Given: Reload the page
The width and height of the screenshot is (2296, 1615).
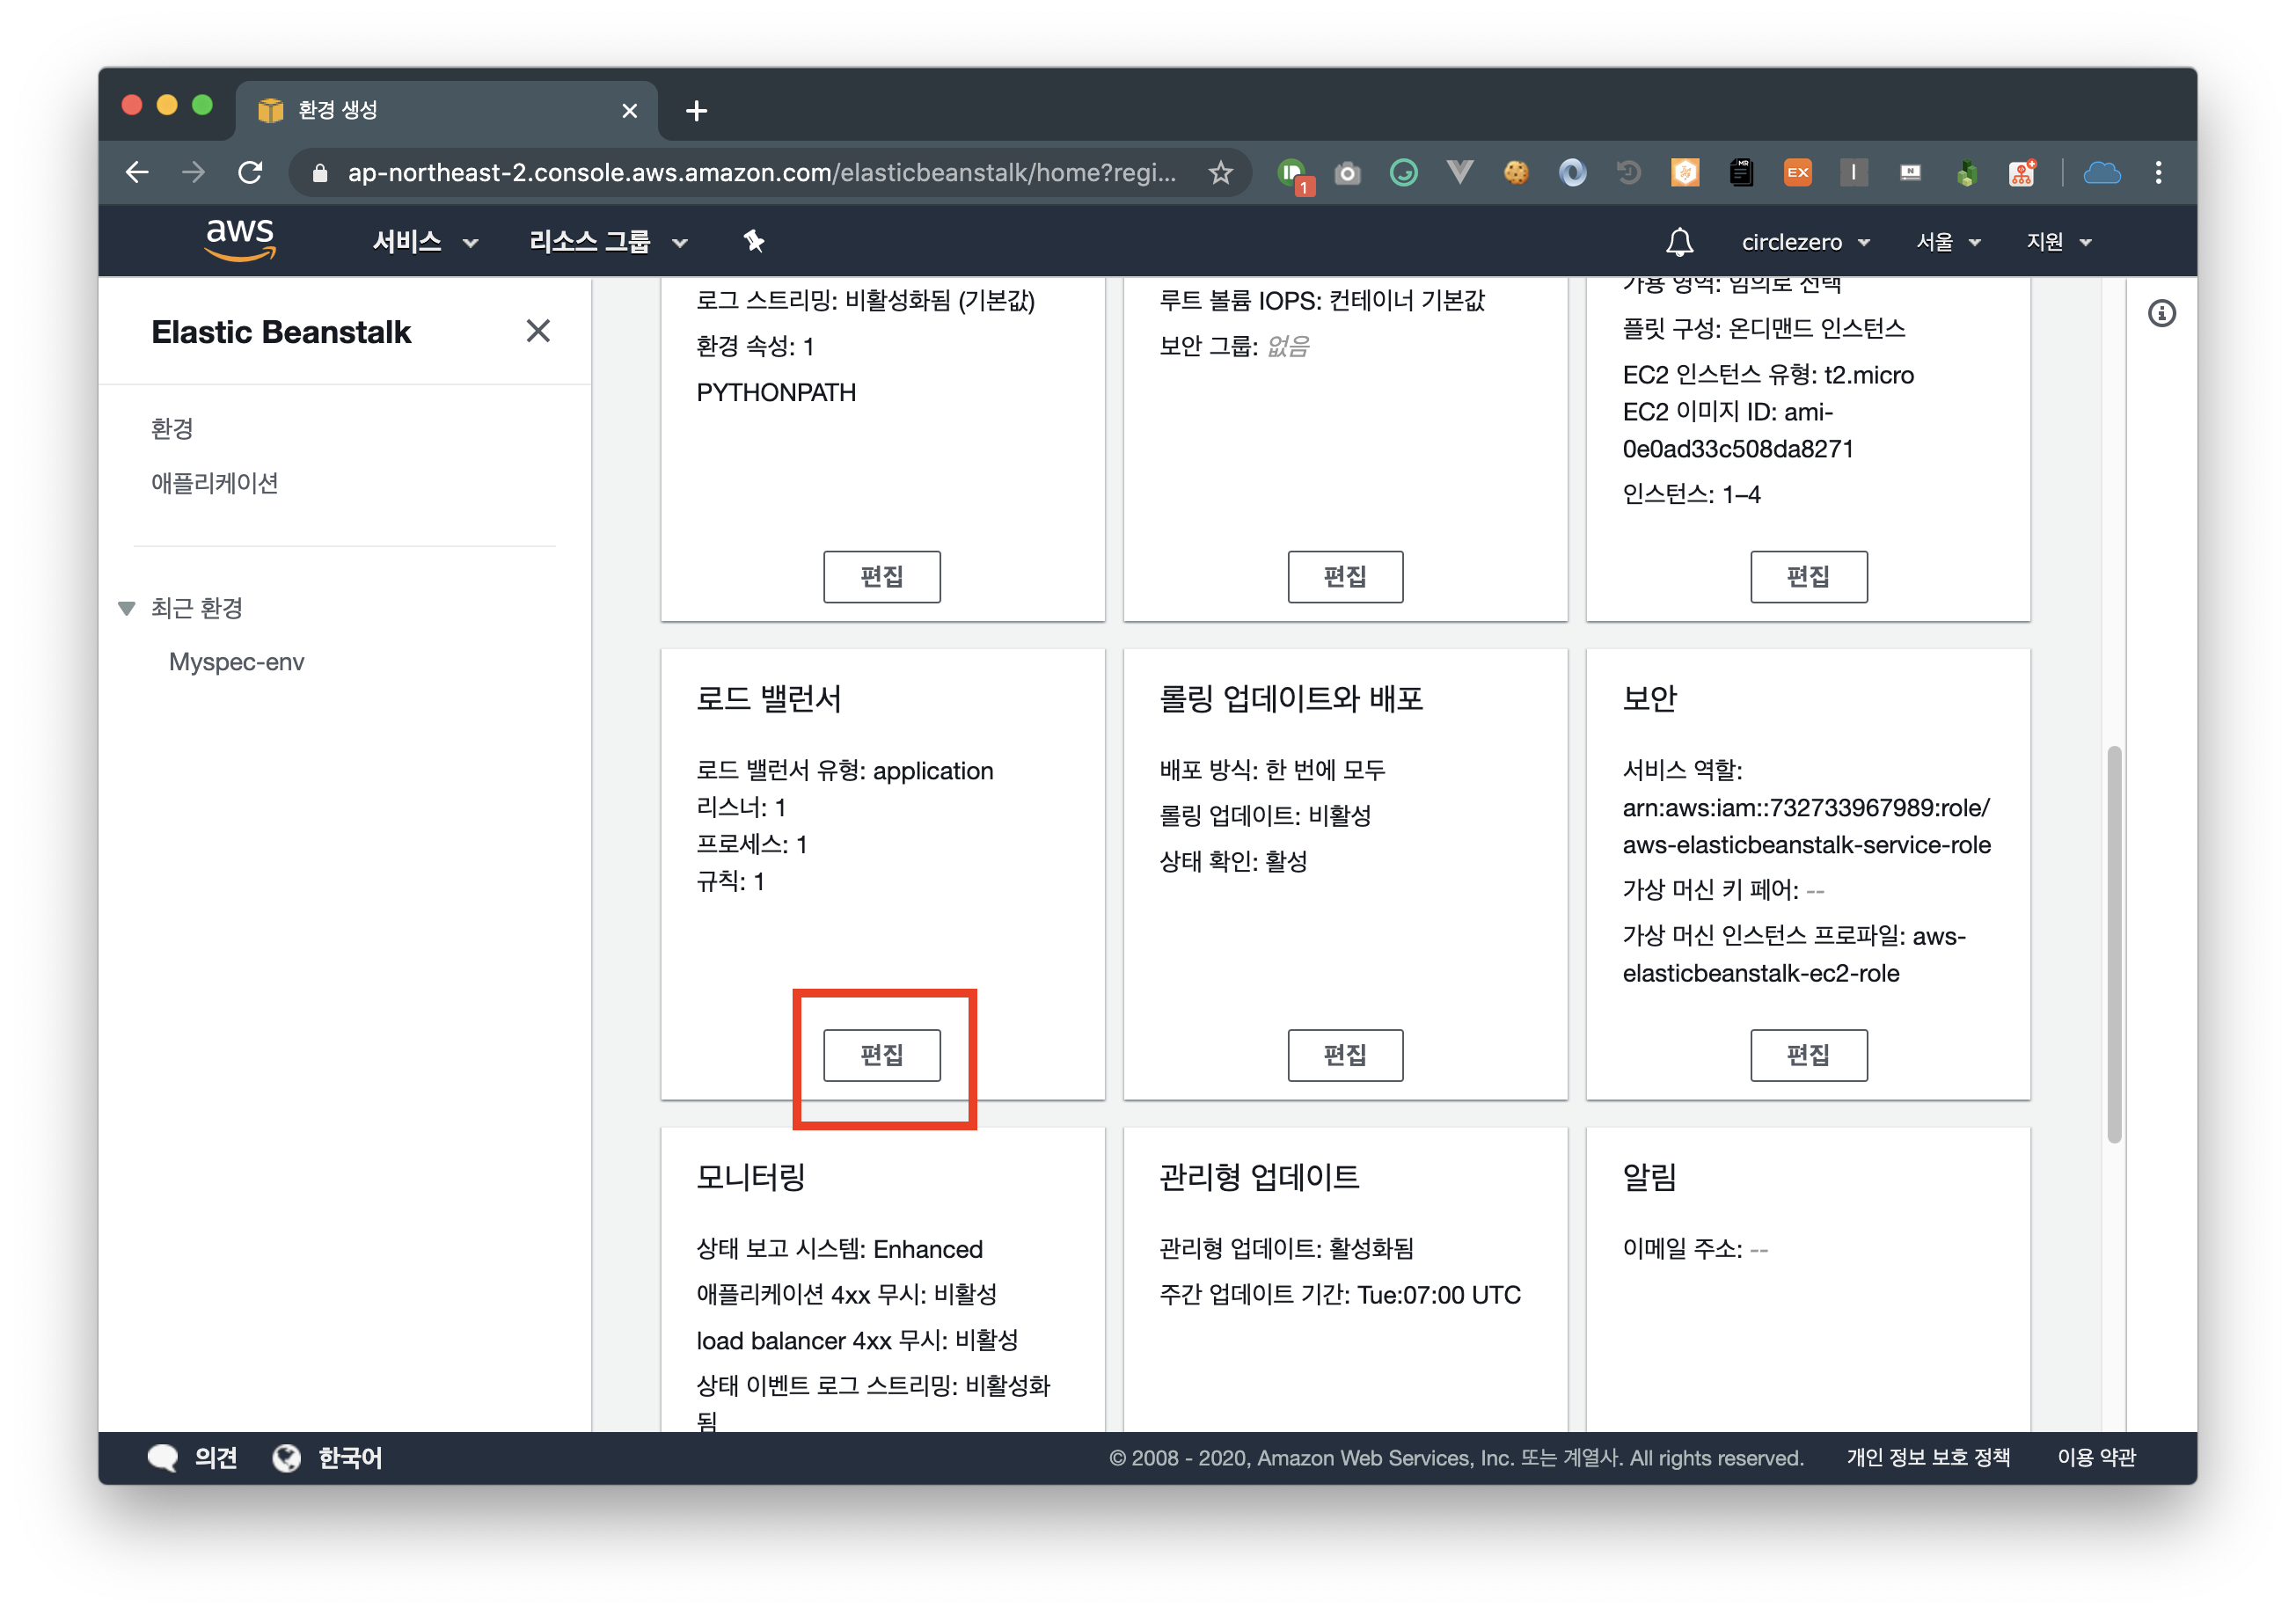Looking at the screenshot, I should point(251,173).
